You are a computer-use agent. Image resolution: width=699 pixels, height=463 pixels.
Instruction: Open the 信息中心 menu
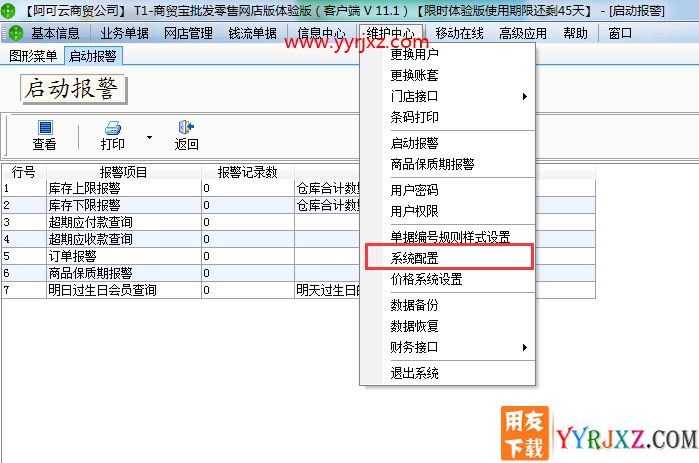coord(321,33)
